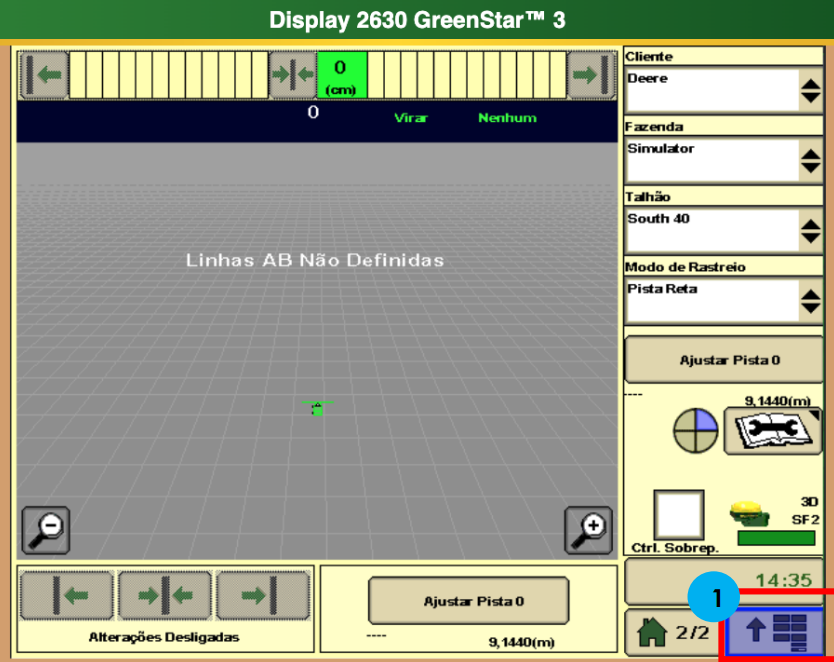
Task: Go to home page 2/2
Action: [x=672, y=632]
